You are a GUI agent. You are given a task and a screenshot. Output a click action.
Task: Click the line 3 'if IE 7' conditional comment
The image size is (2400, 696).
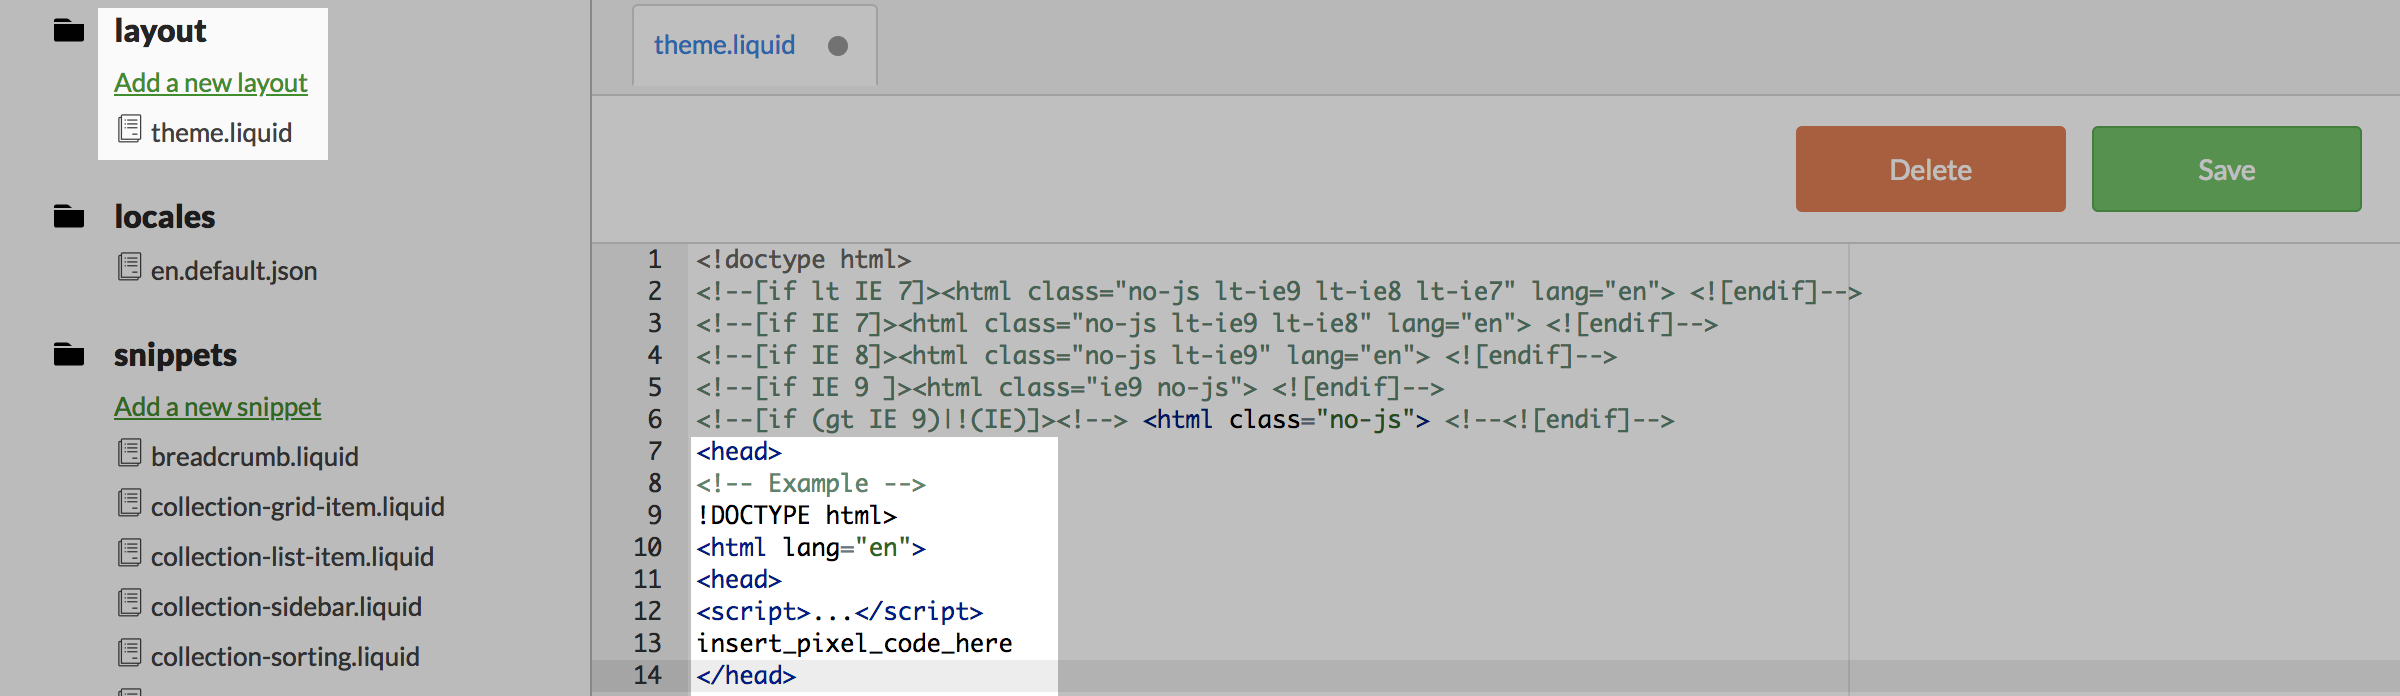[1207, 323]
